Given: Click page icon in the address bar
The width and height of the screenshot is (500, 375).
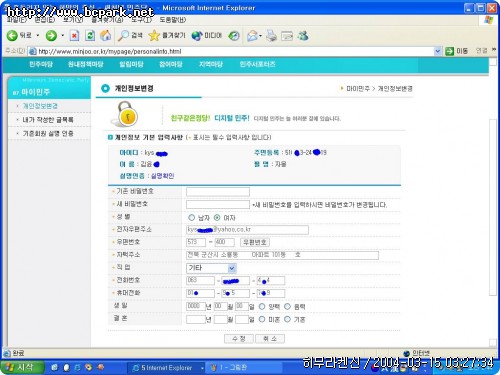Looking at the screenshot, I should 32,51.
